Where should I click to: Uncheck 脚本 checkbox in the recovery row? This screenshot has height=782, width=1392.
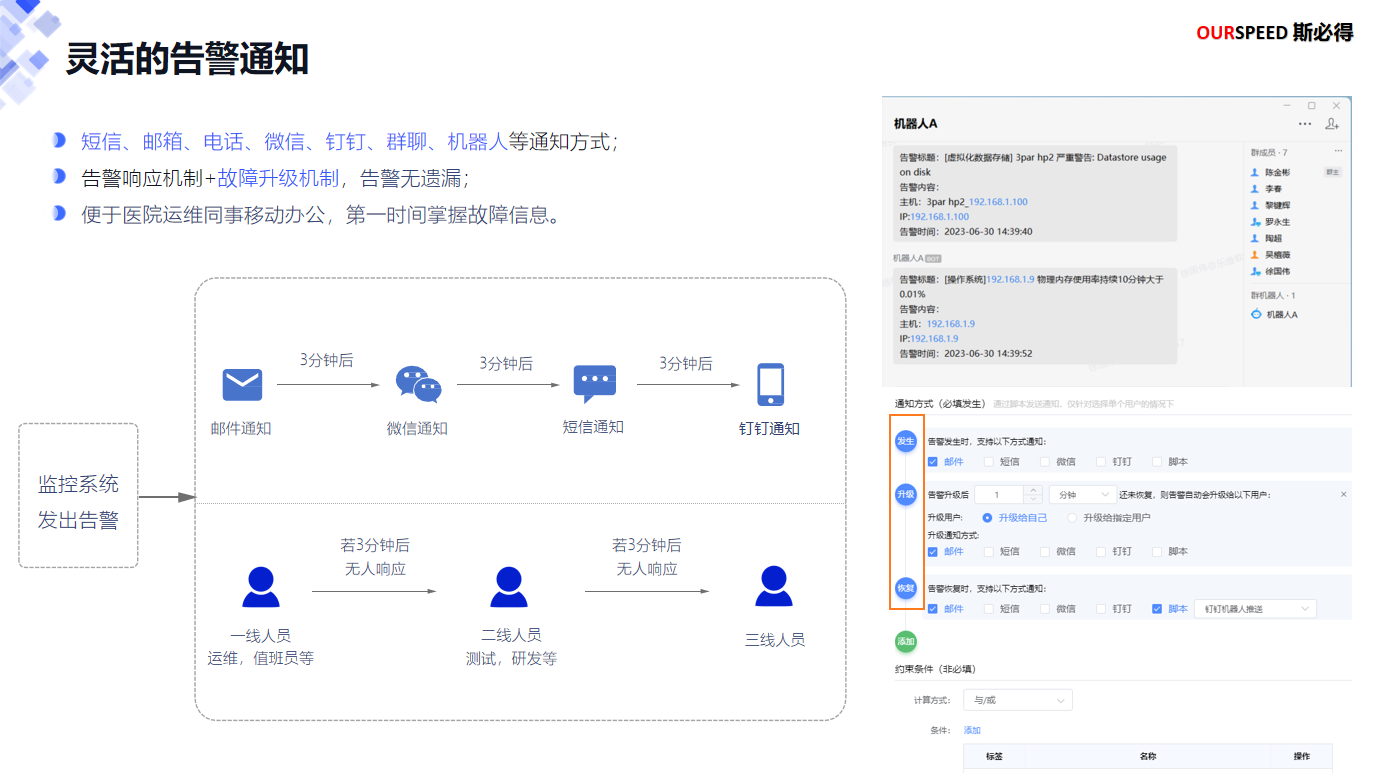point(1157,608)
